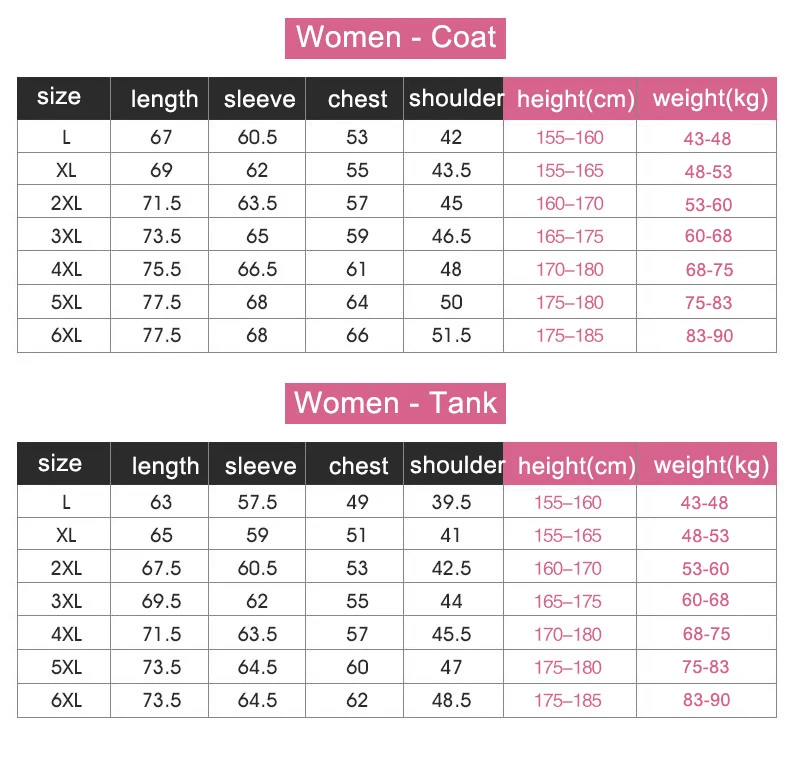Screen dimensions: 790x759
Task: Select the length header in the Tank table
Action: point(165,466)
